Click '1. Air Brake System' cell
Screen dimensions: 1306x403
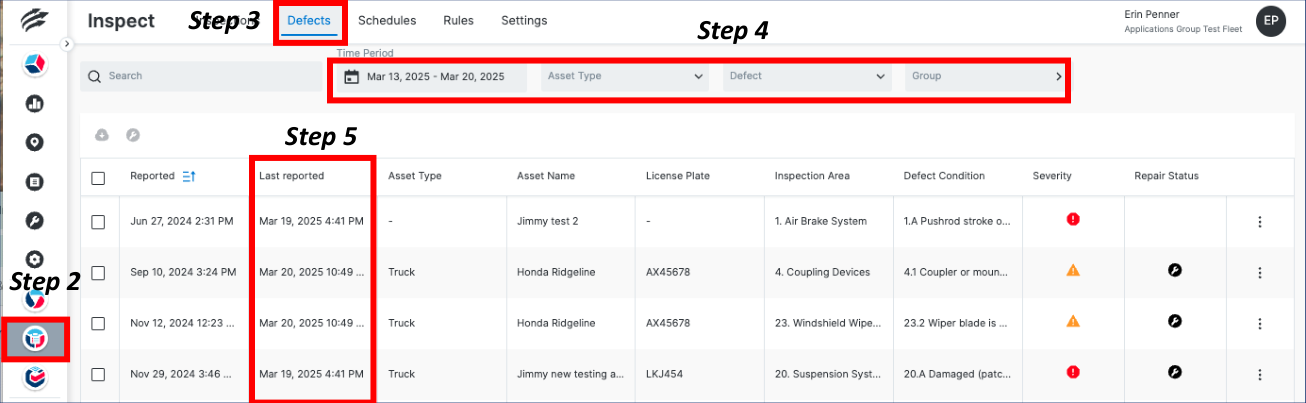[x=821, y=221]
